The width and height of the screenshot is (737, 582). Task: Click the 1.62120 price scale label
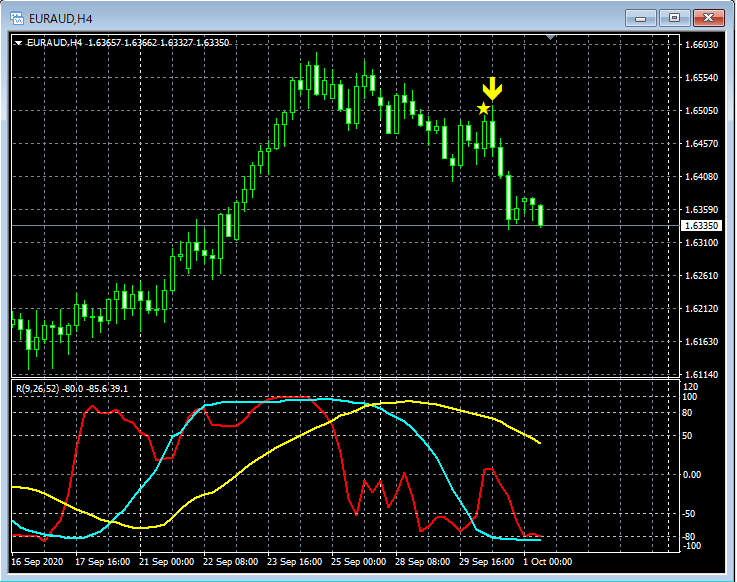701,308
